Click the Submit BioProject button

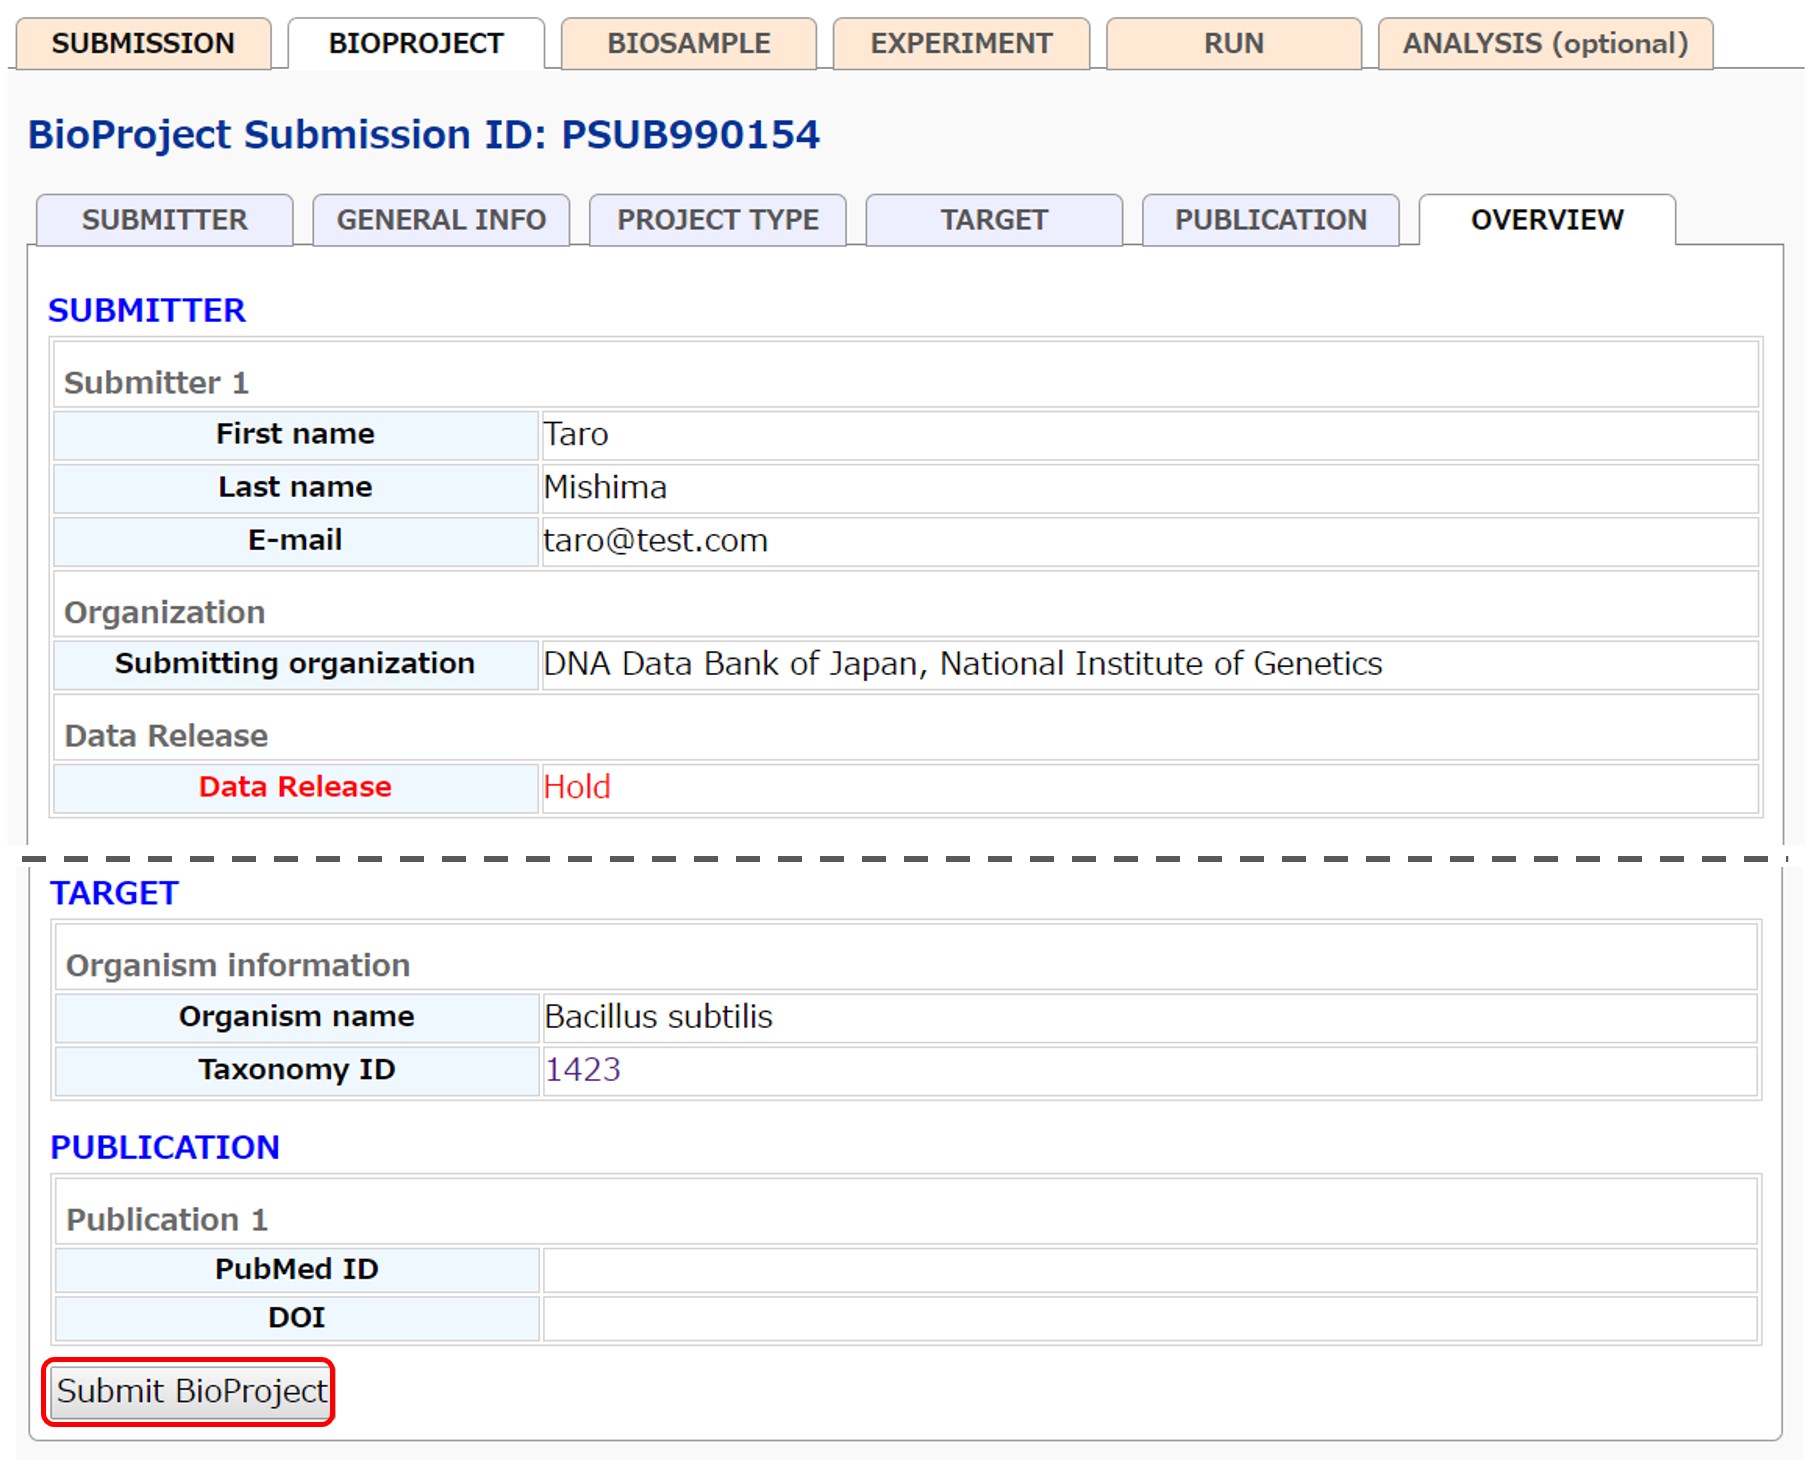[190, 1391]
